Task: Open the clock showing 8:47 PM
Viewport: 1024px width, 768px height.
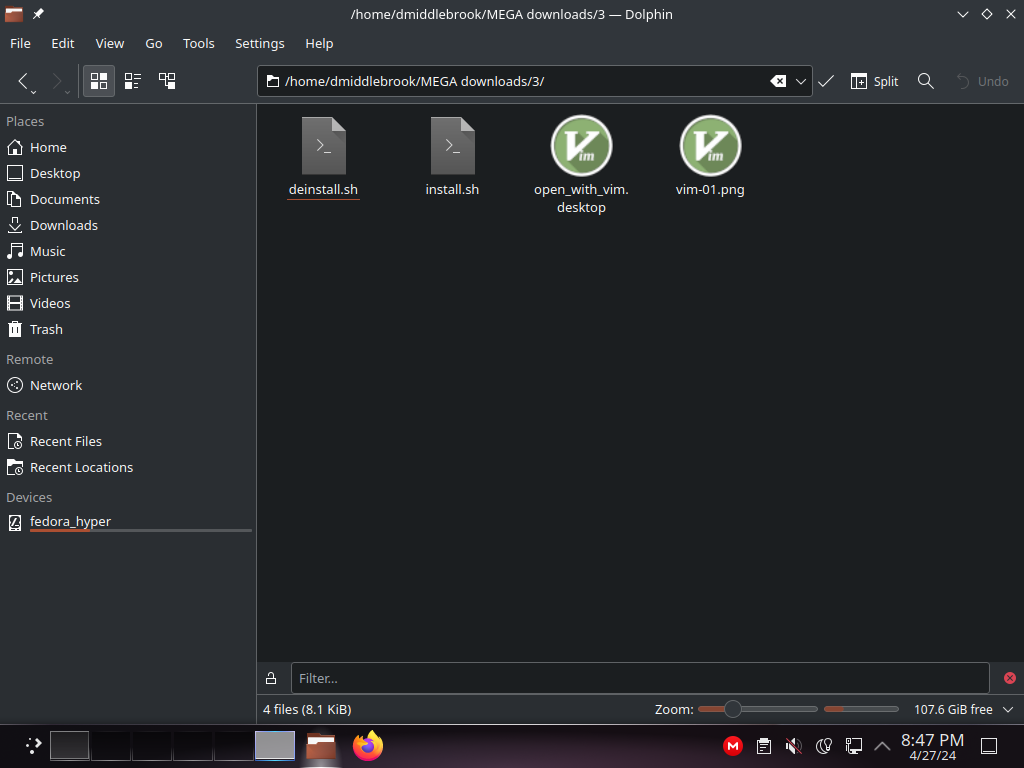Action: pos(933,746)
